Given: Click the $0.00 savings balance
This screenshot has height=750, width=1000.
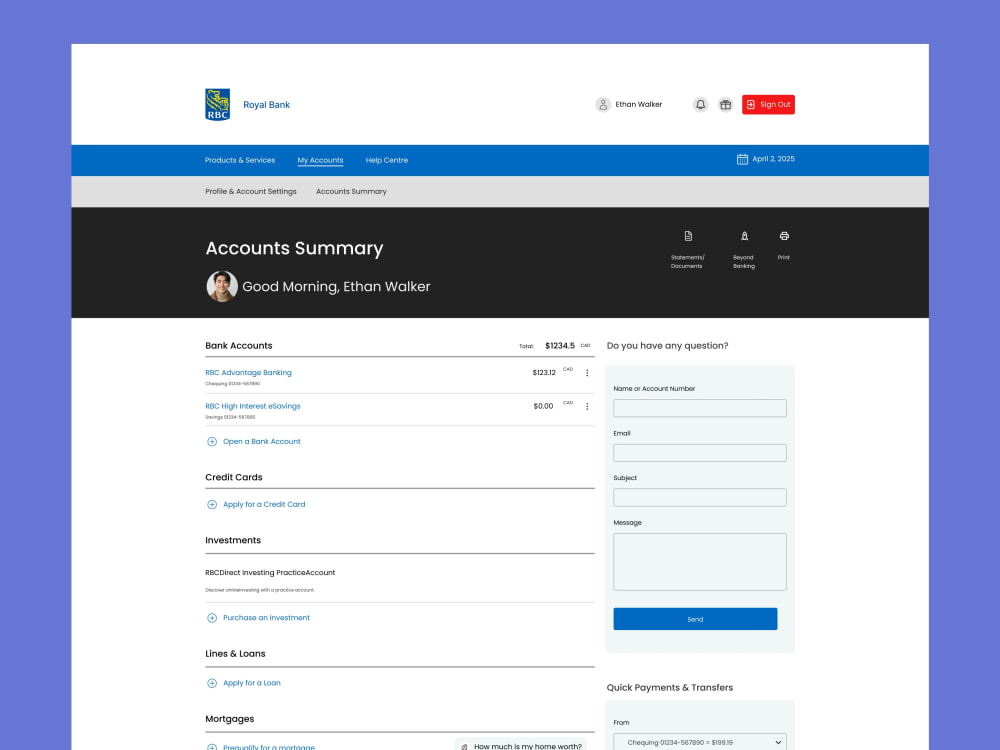Looking at the screenshot, I should pos(543,406).
